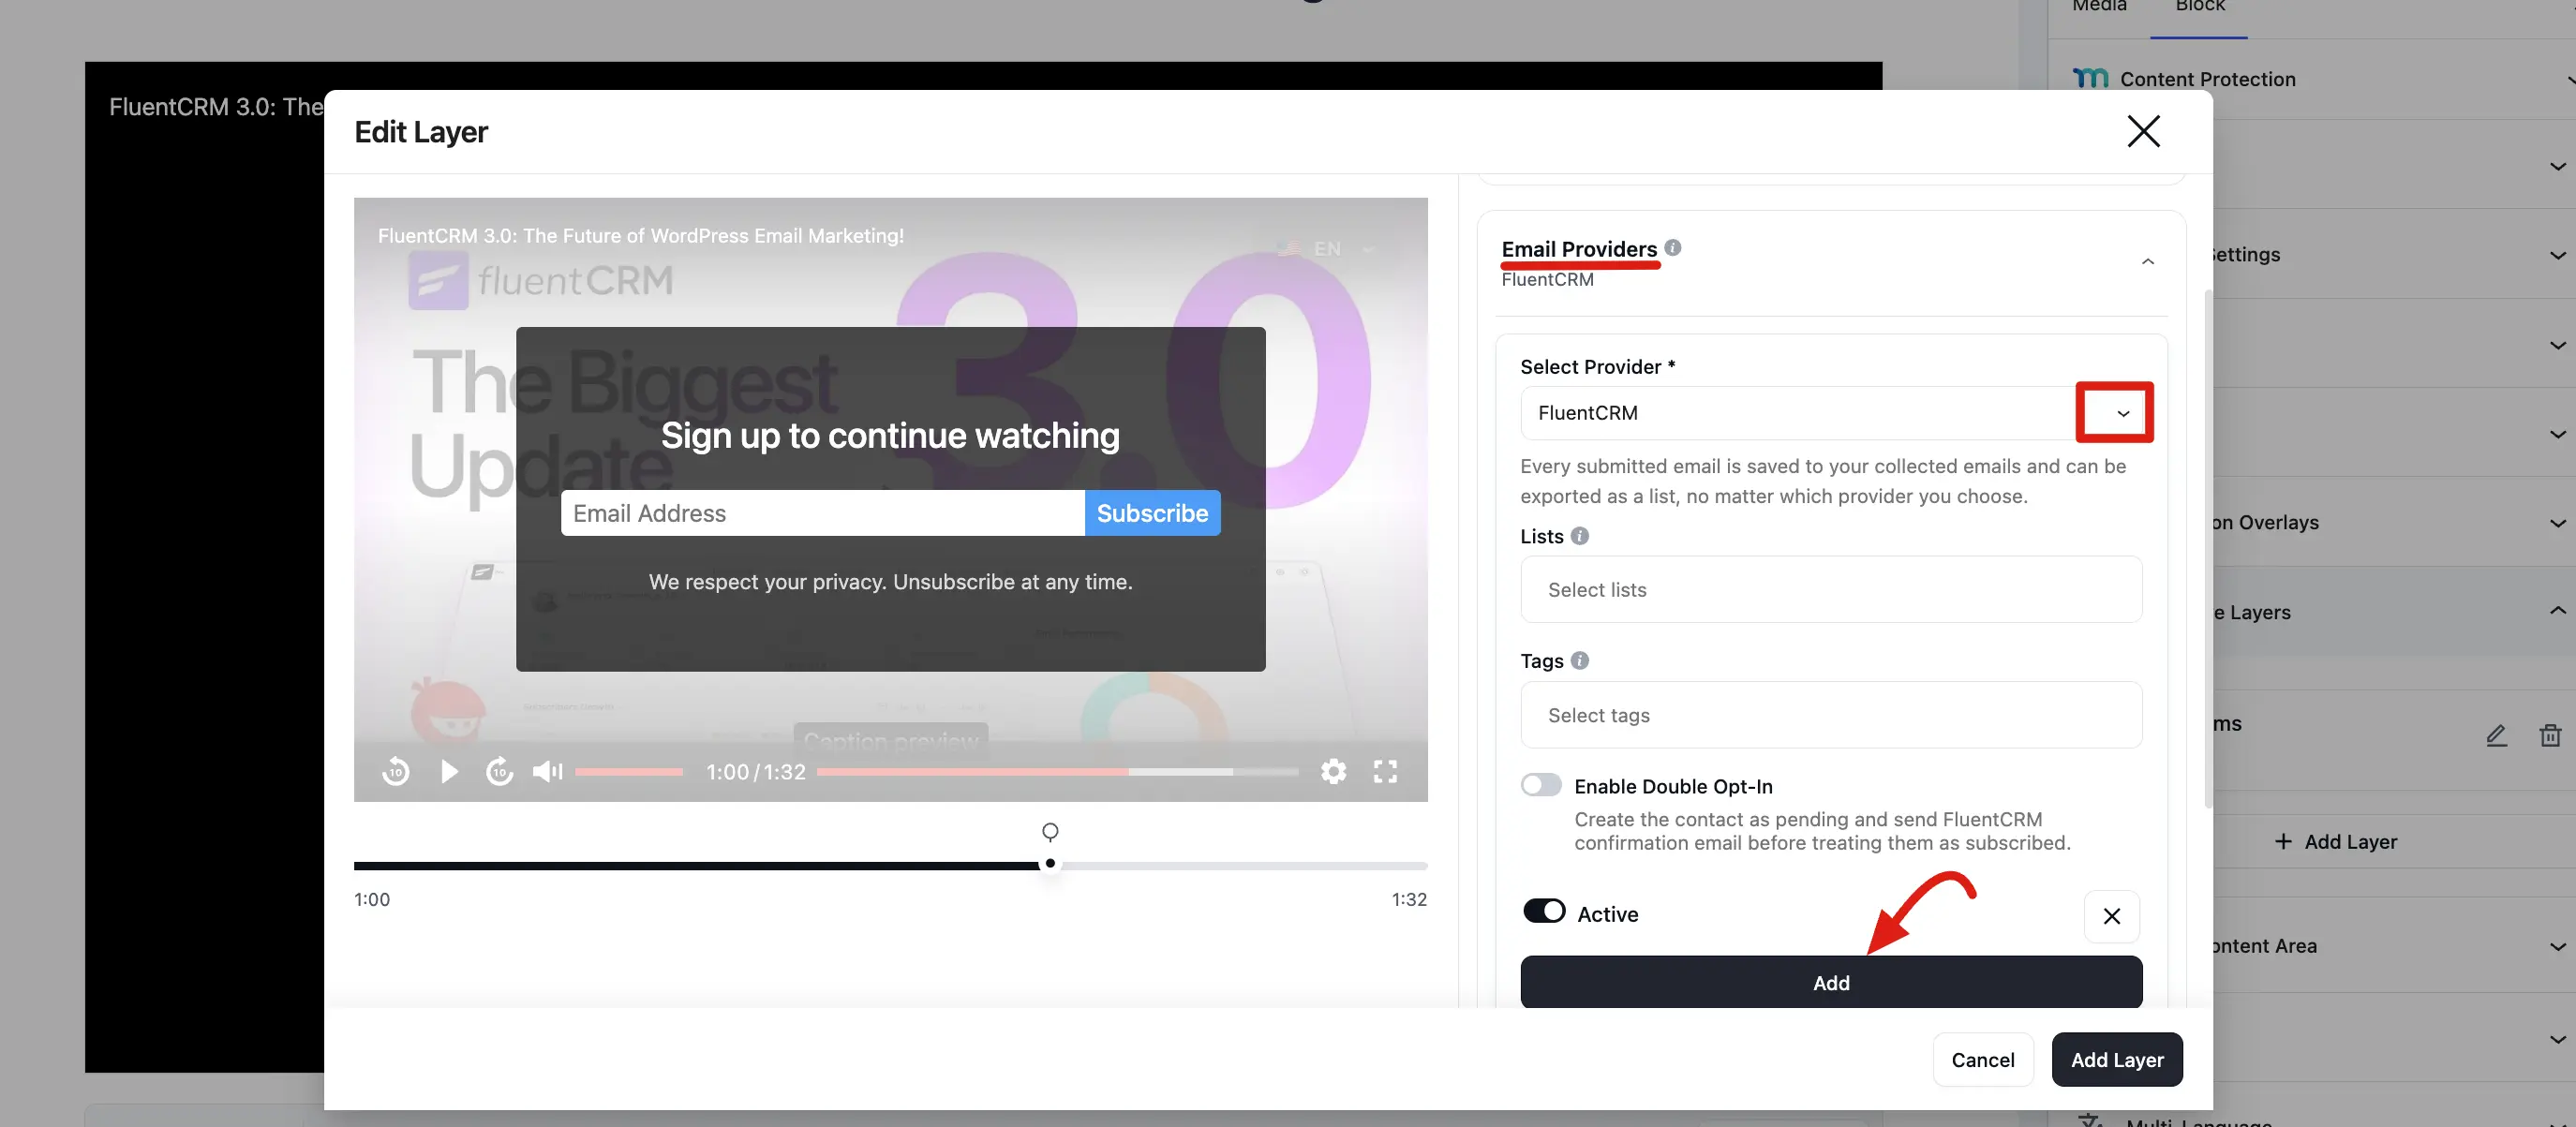The width and height of the screenshot is (2576, 1127).
Task: Play the video preview
Action: 449,771
